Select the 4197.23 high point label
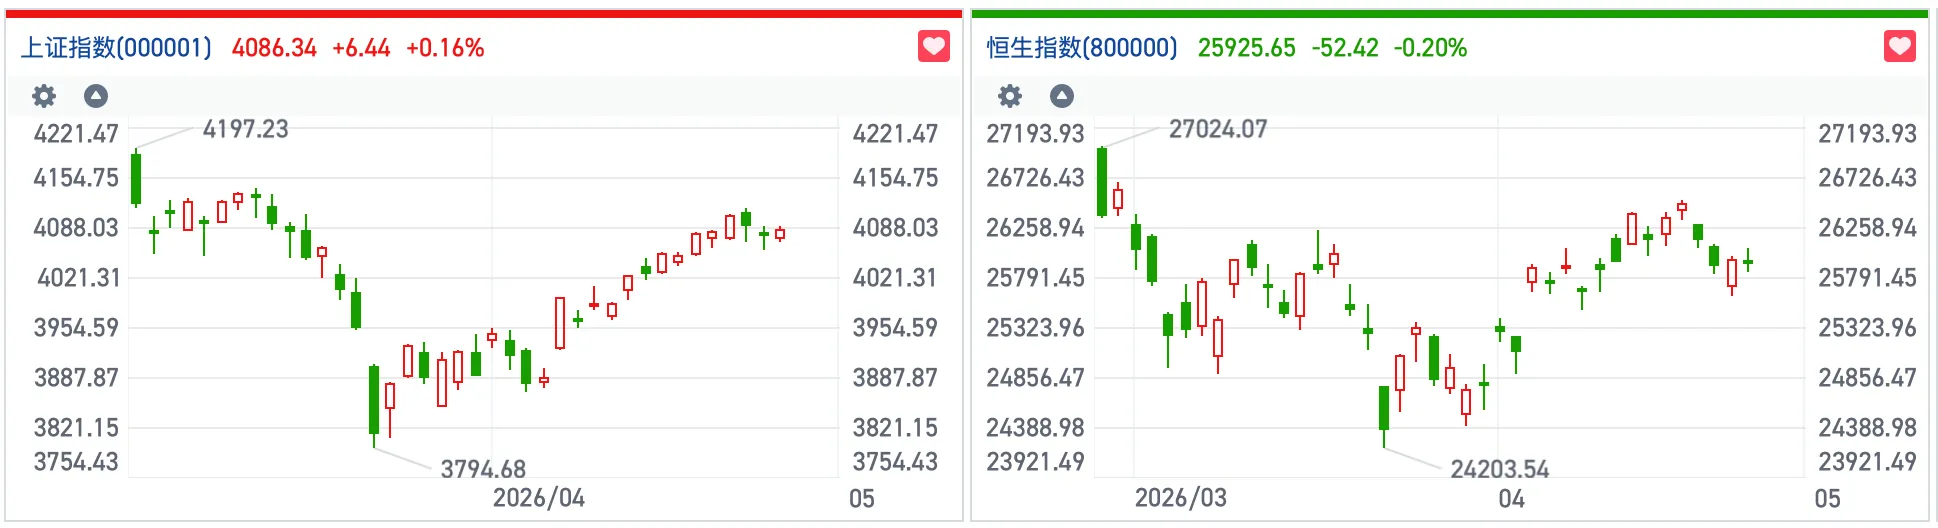 coord(245,129)
